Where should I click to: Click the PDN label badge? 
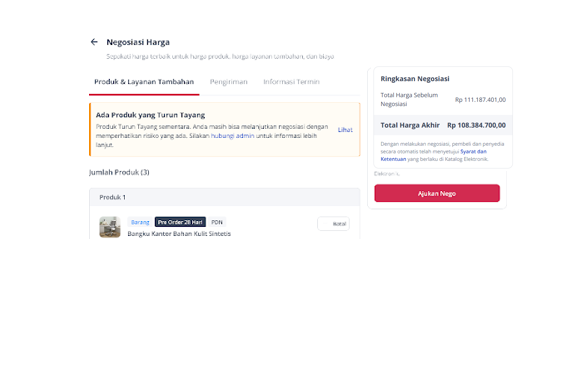tap(217, 222)
